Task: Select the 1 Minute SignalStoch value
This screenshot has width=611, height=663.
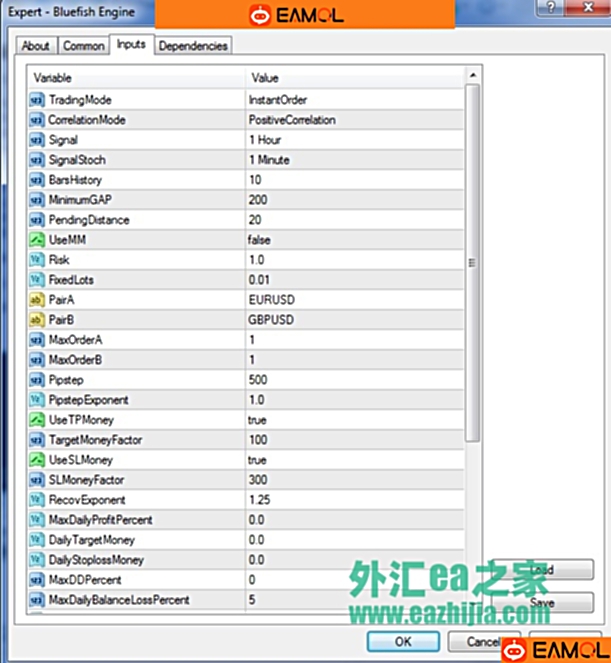Action: [269, 160]
